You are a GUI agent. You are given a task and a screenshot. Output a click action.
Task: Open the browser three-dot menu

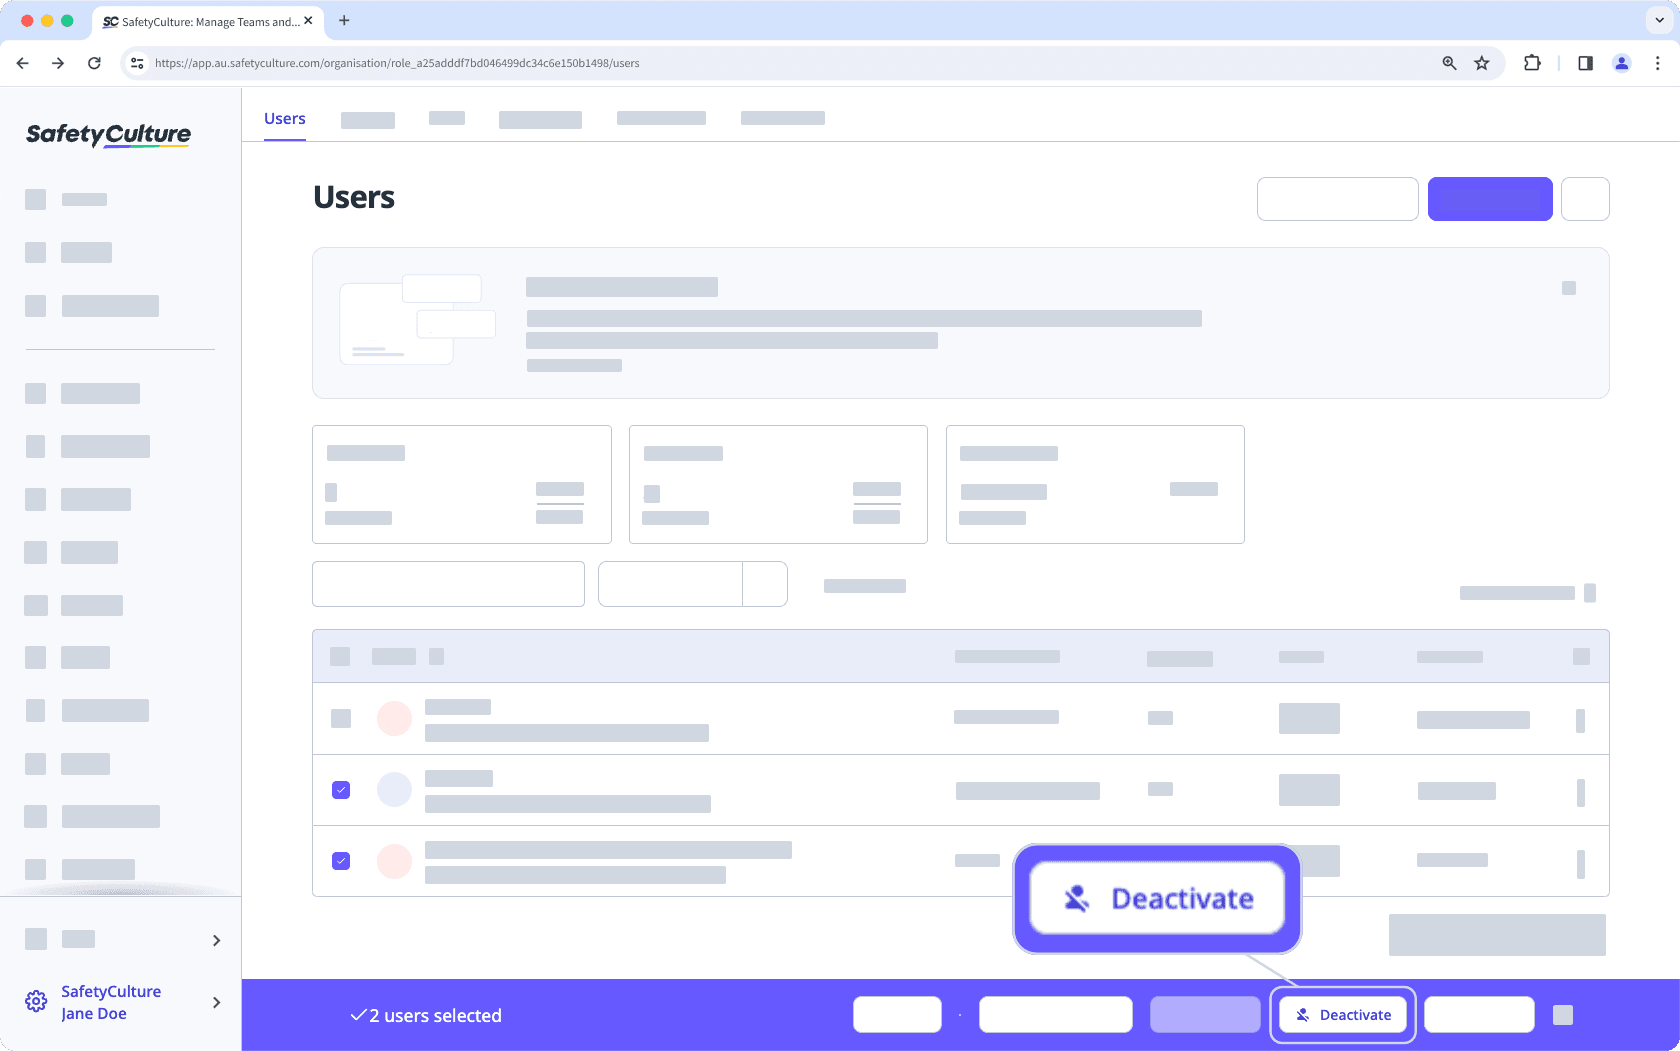[x=1658, y=62]
